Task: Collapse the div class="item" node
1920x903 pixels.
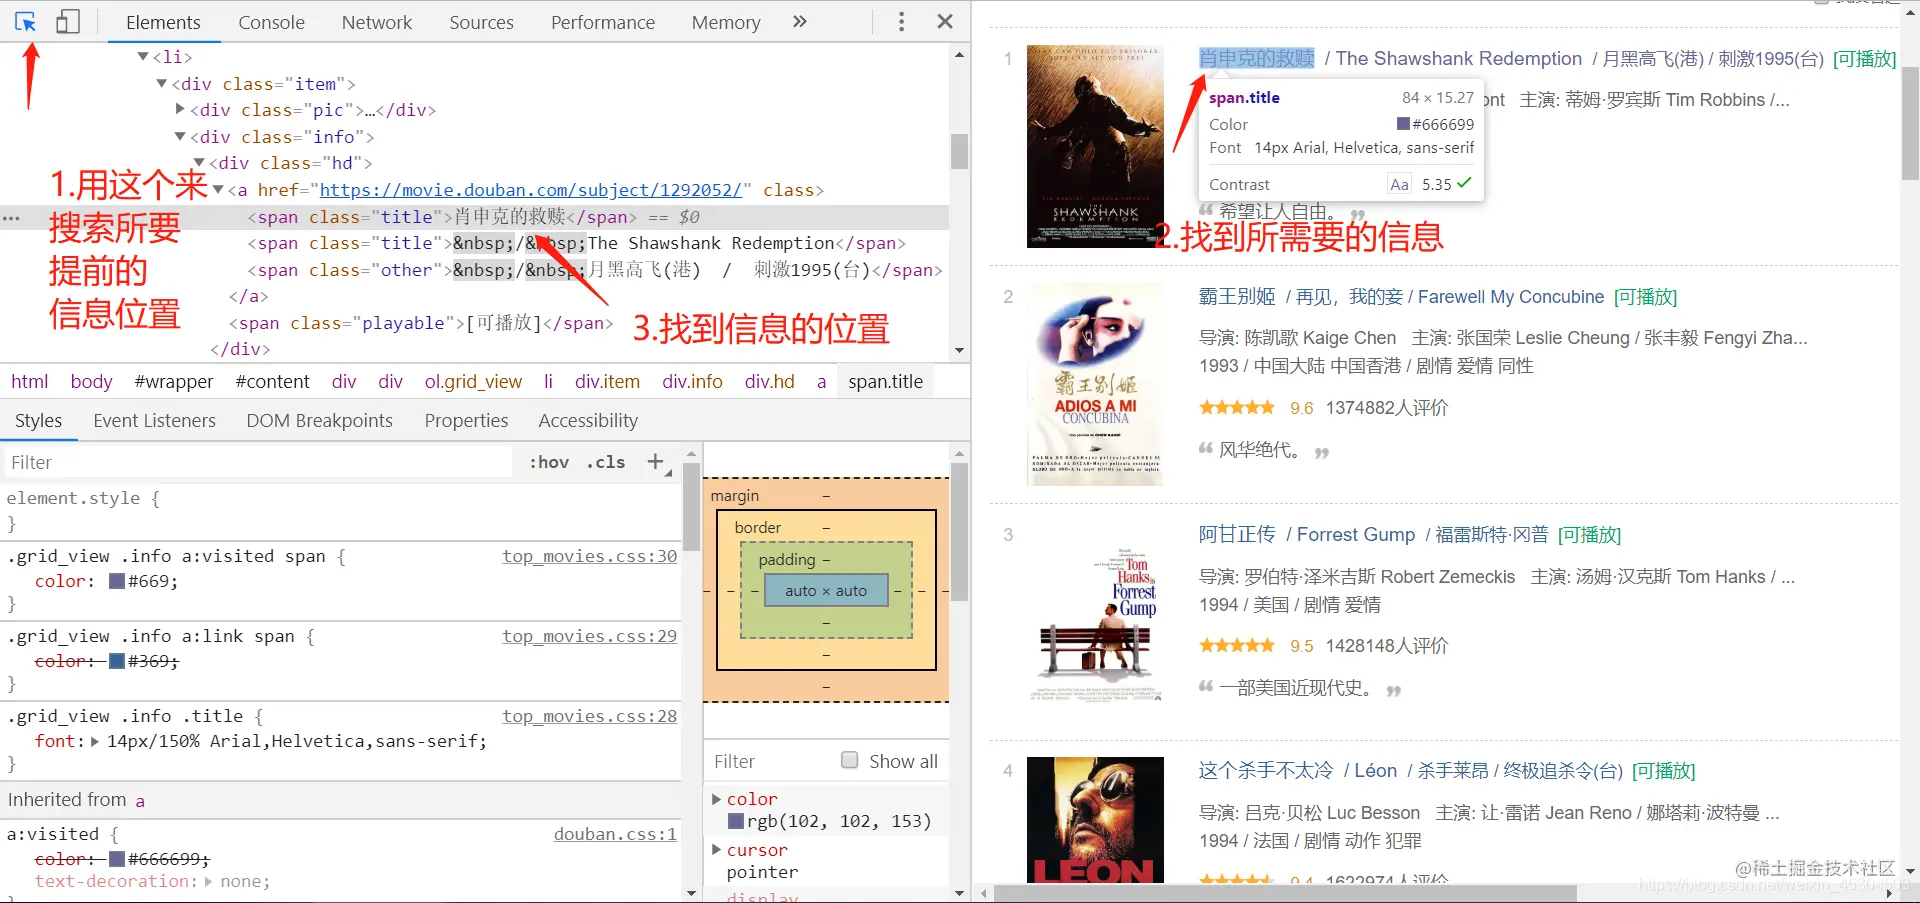Action: (x=162, y=84)
